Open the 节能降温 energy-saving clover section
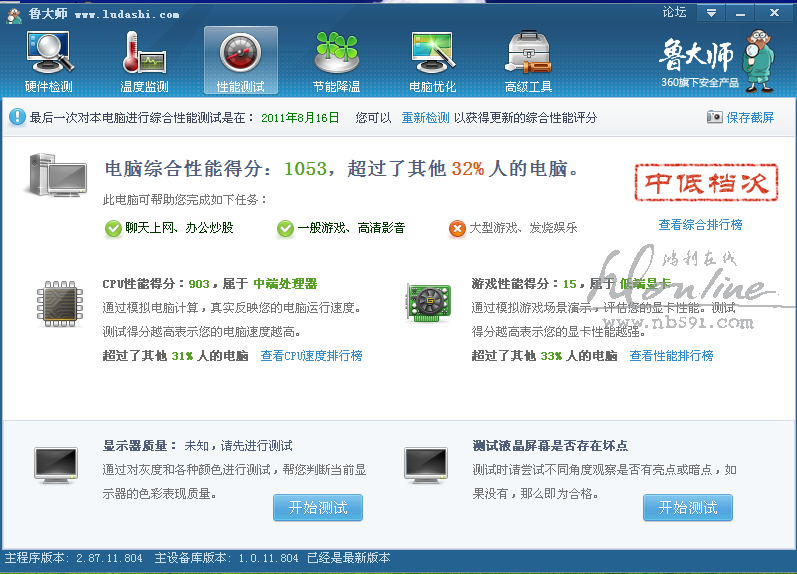 point(336,62)
